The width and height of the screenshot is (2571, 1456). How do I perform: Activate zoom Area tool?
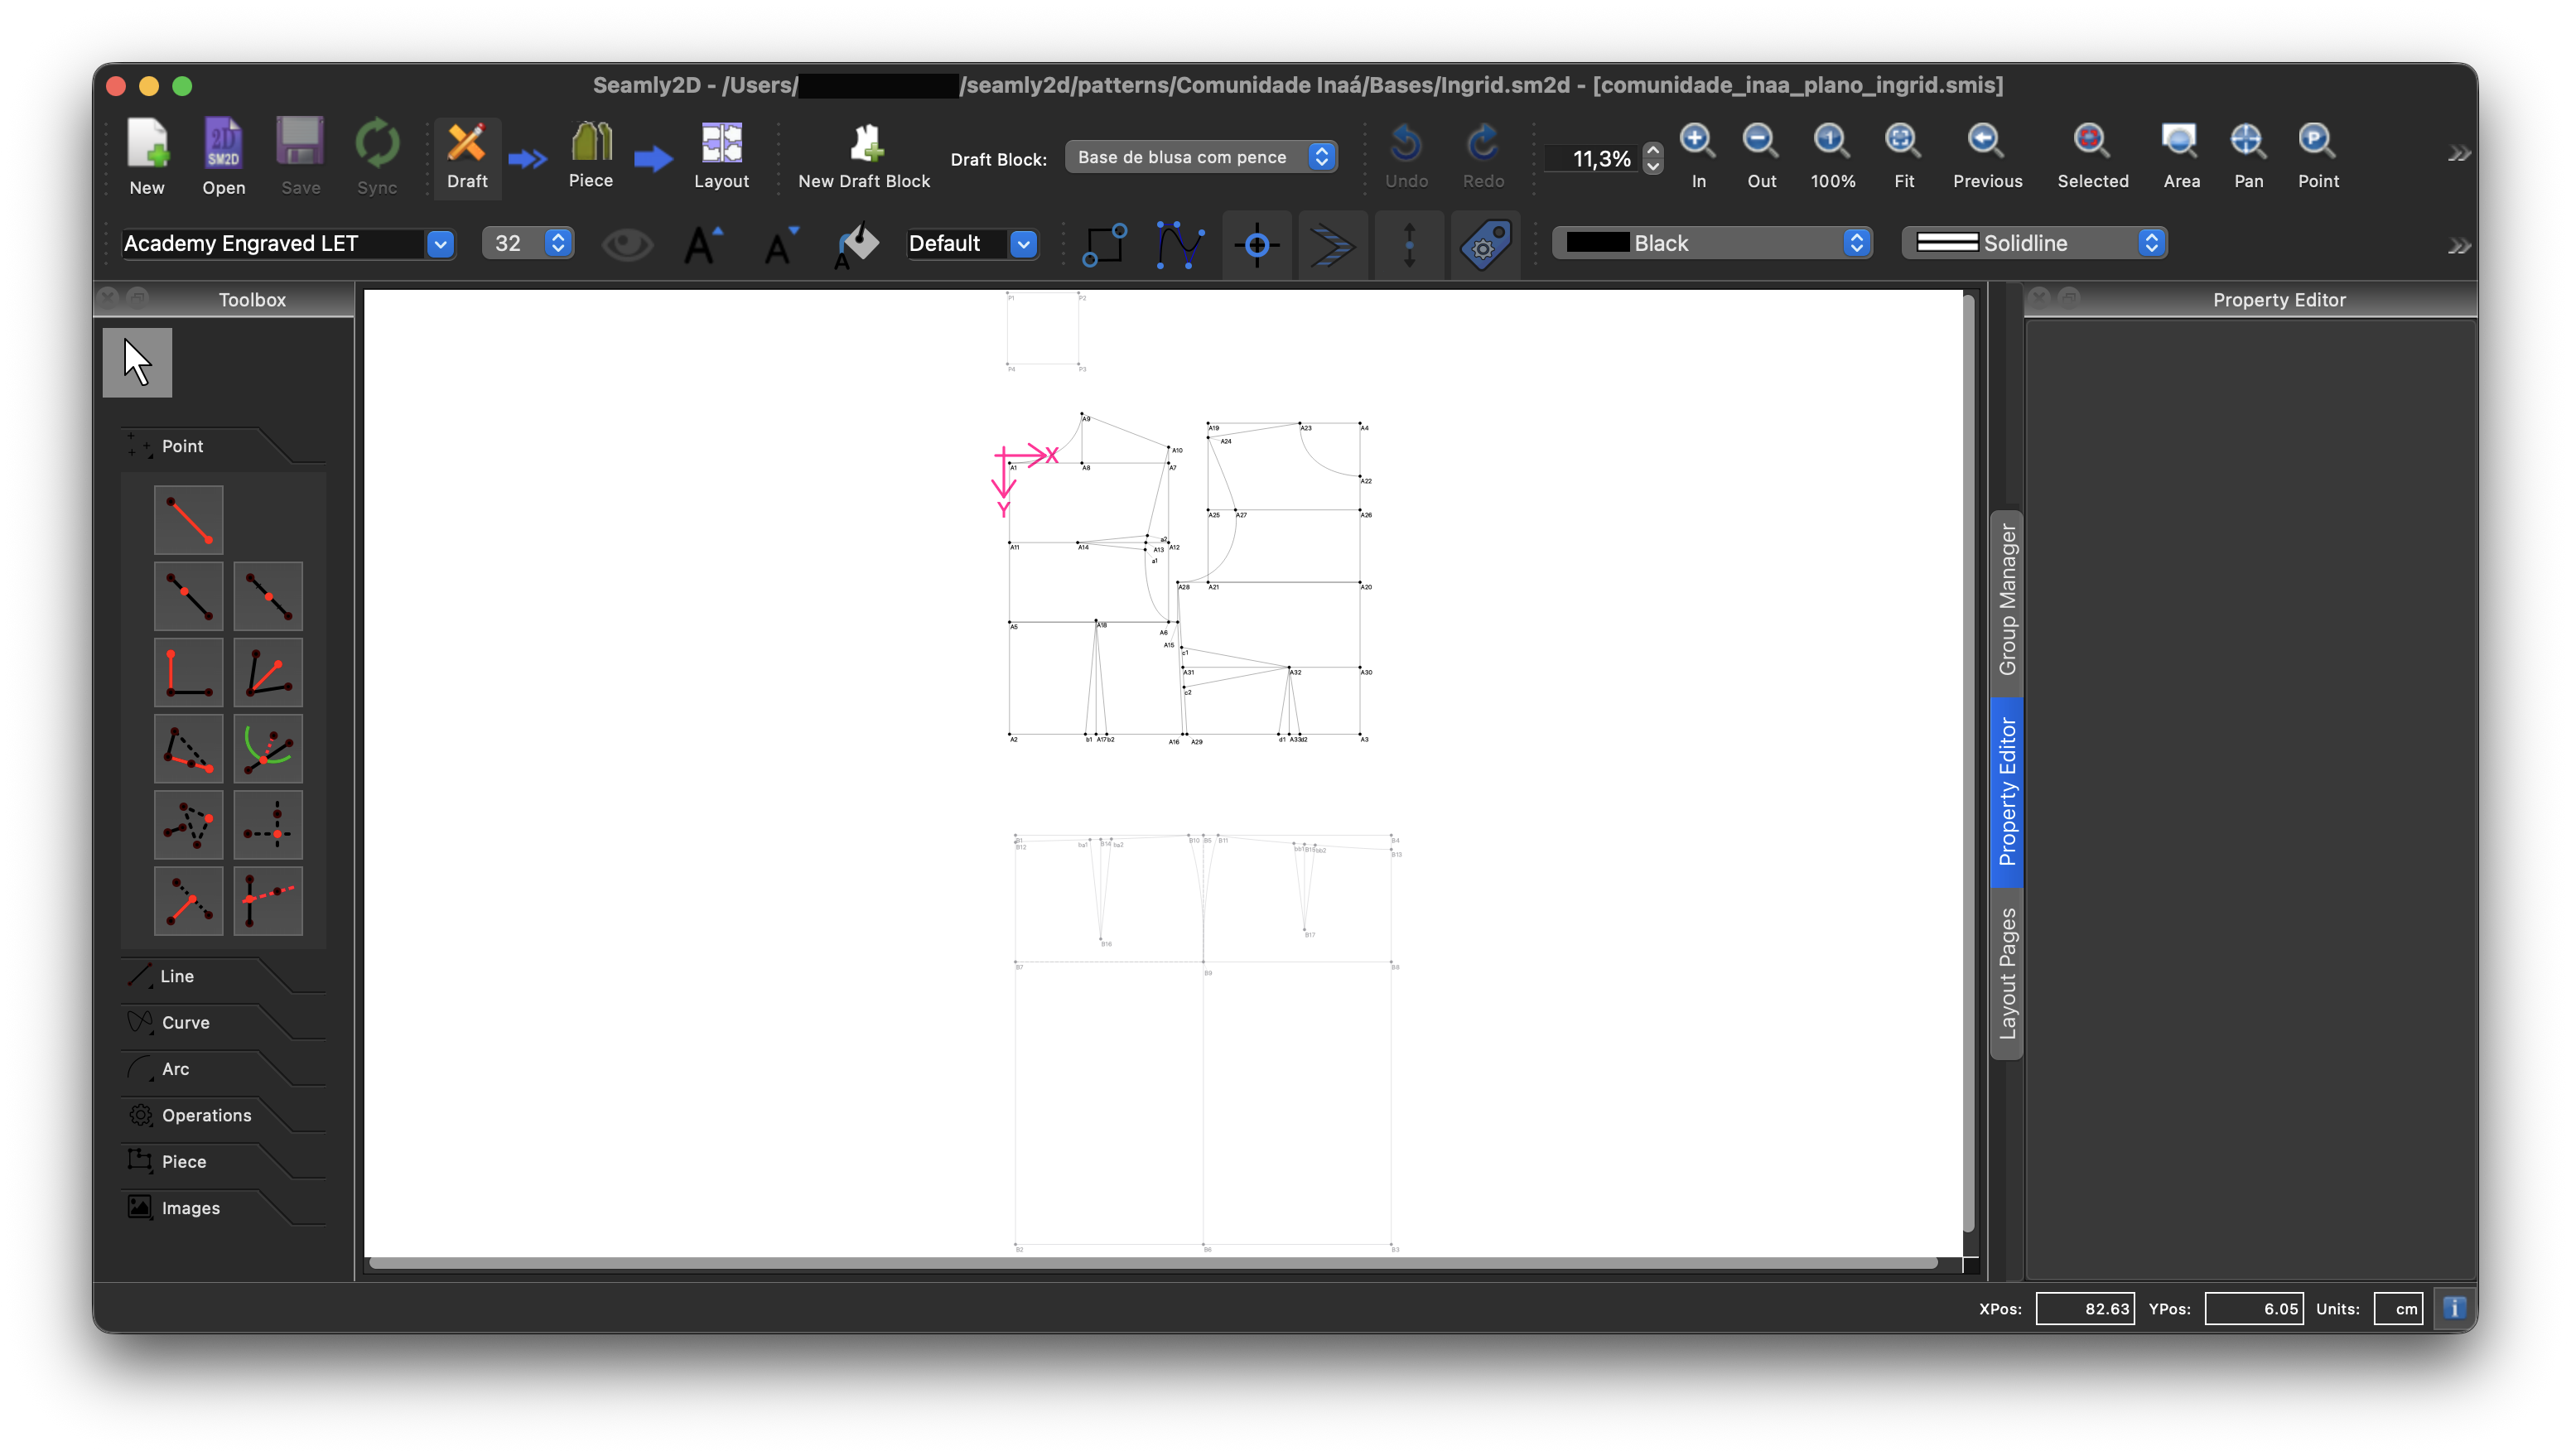2181,156
